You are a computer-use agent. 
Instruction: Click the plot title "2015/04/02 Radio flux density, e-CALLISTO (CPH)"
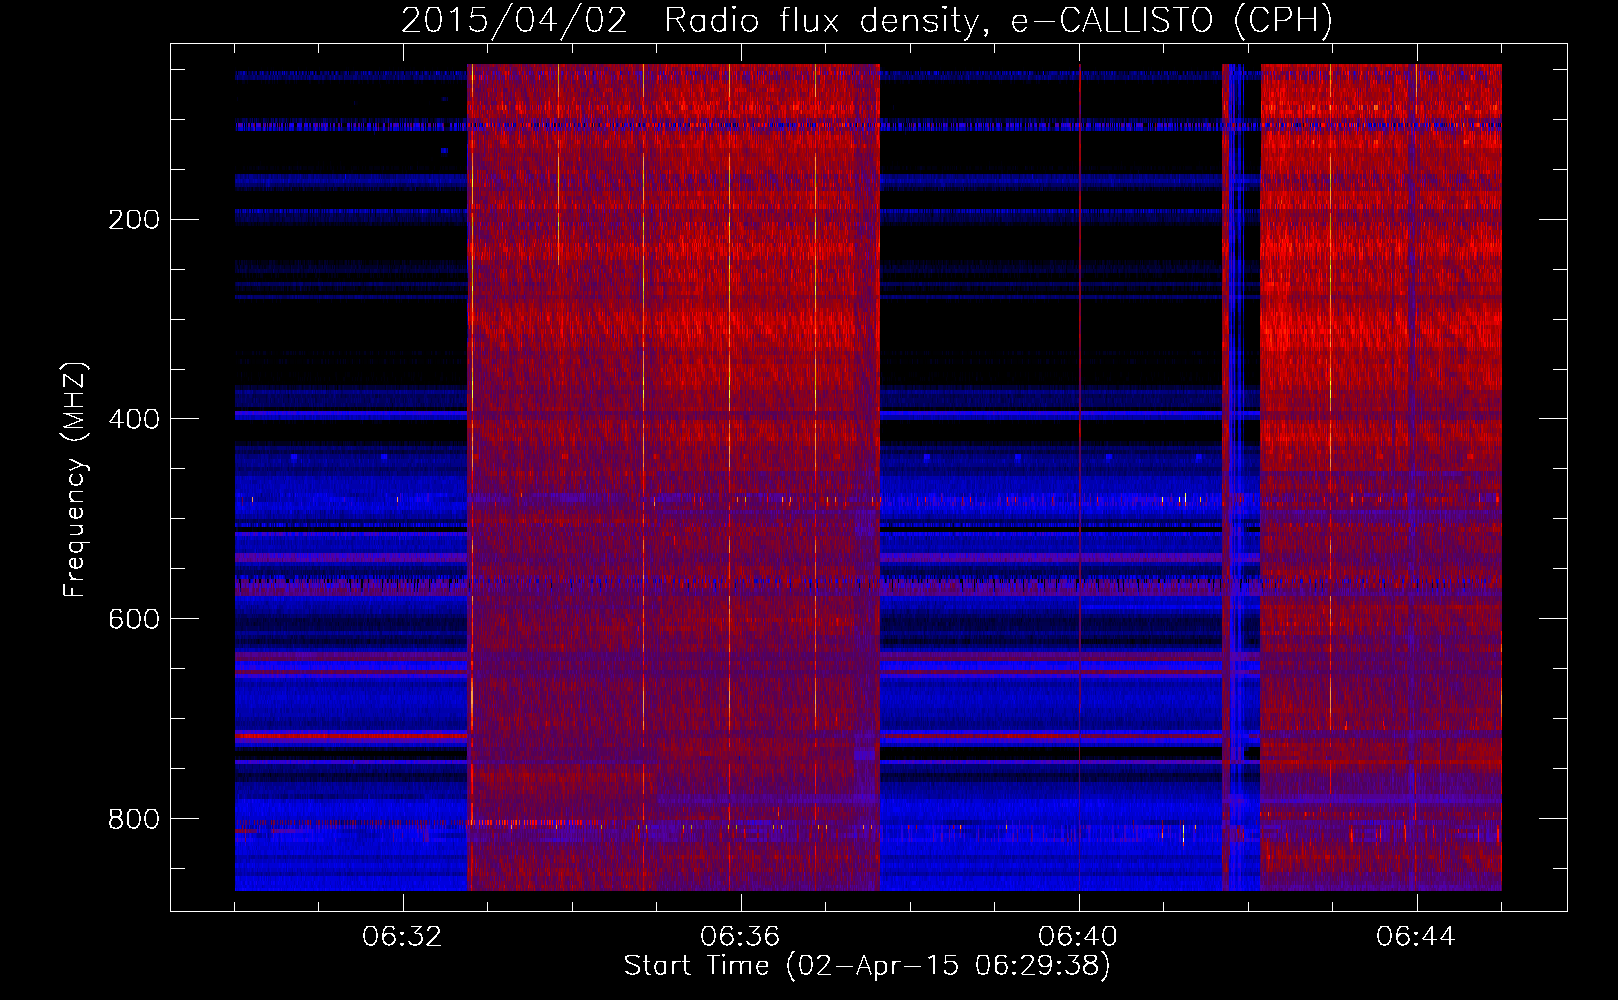pos(867,20)
